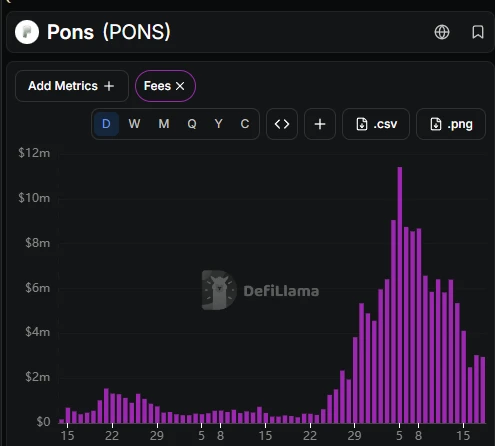Click the $6m y-axis label
Image resolution: width=495 pixels, height=446 pixels.
pyautogui.click(x=37, y=288)
